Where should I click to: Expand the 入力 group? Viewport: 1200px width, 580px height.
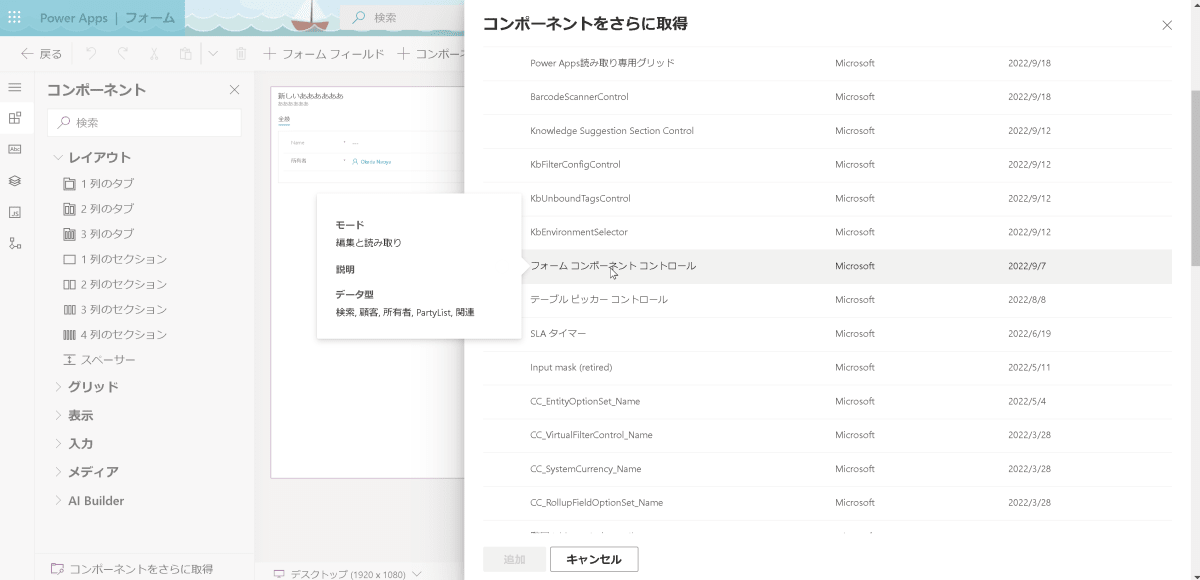[x=73, y=444]
